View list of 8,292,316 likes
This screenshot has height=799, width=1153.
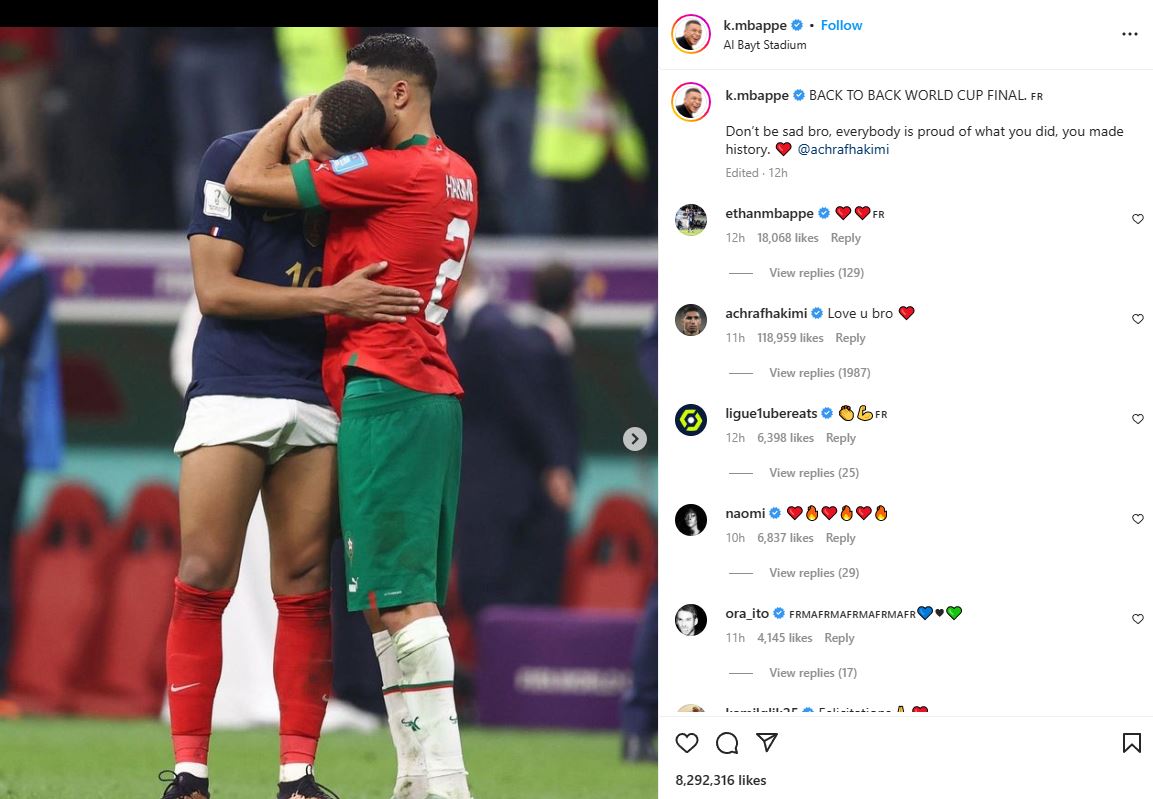[x=721, y=780]
